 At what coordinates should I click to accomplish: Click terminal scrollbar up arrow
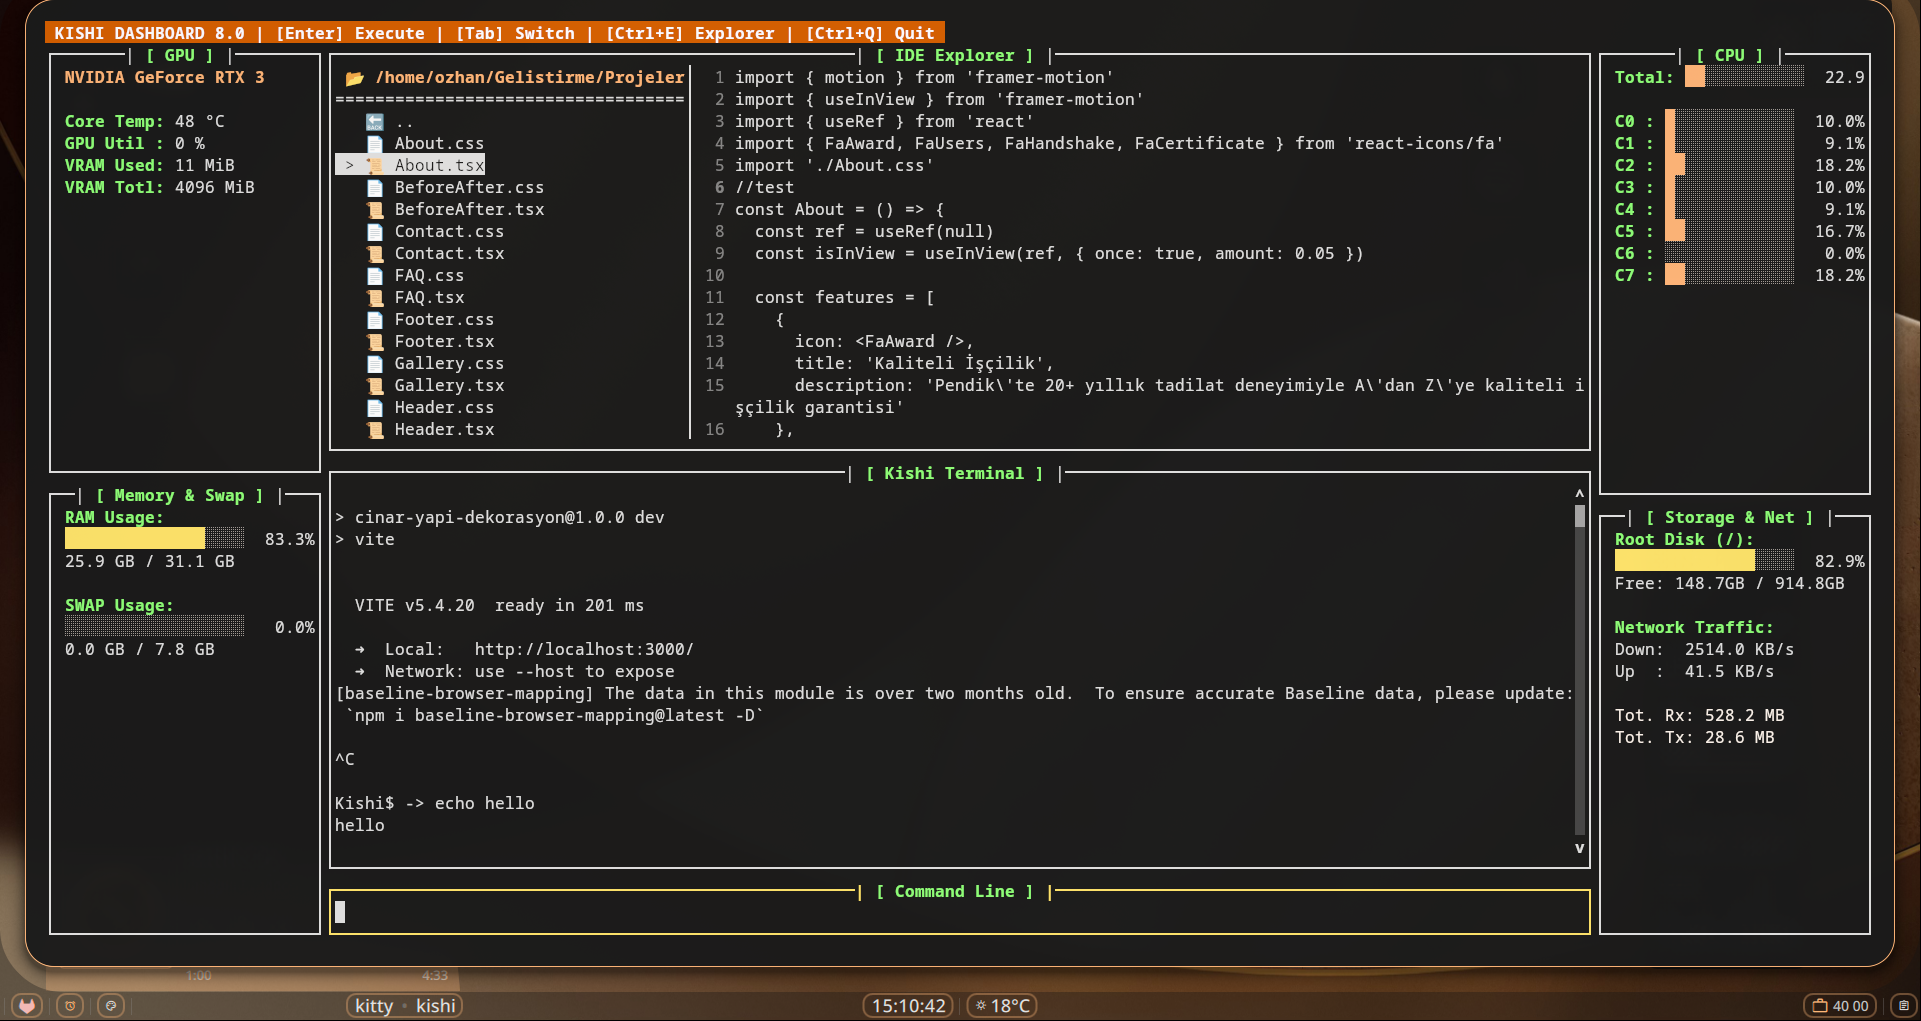tap(1580, 494)
